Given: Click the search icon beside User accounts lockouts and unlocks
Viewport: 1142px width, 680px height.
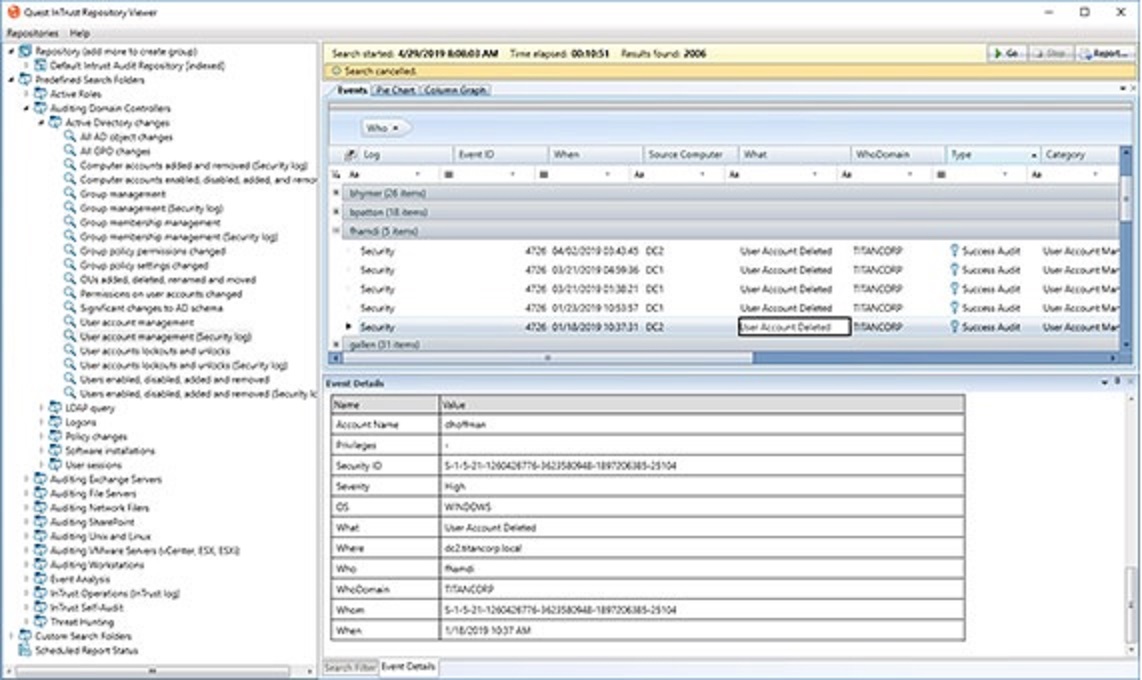Looking at the screenshot, I should 69,350.
